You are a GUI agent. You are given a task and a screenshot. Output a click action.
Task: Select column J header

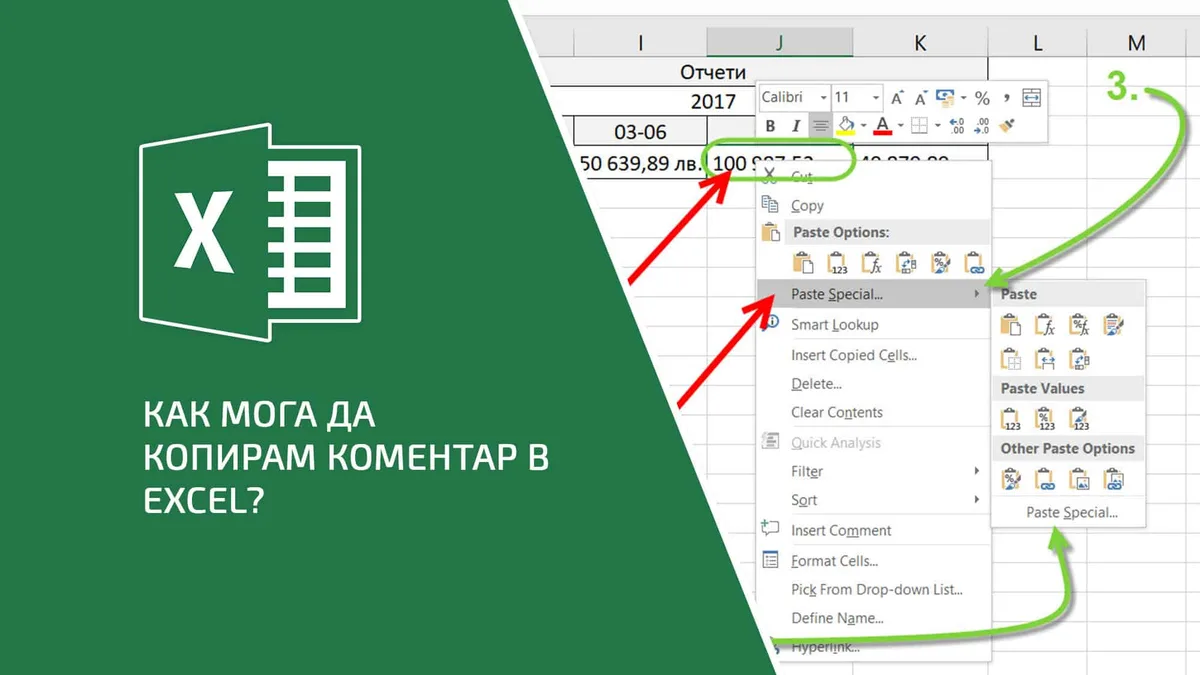(x=779, y=42)
